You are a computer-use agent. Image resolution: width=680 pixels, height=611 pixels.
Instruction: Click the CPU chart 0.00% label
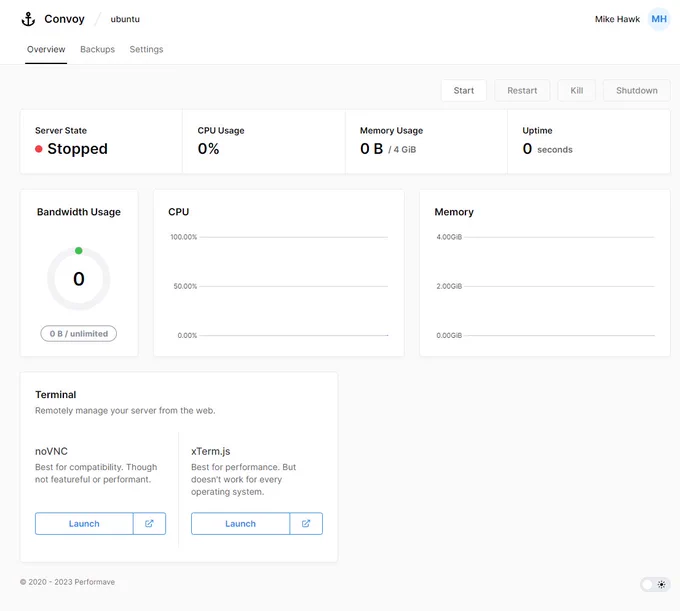(187, 335)
